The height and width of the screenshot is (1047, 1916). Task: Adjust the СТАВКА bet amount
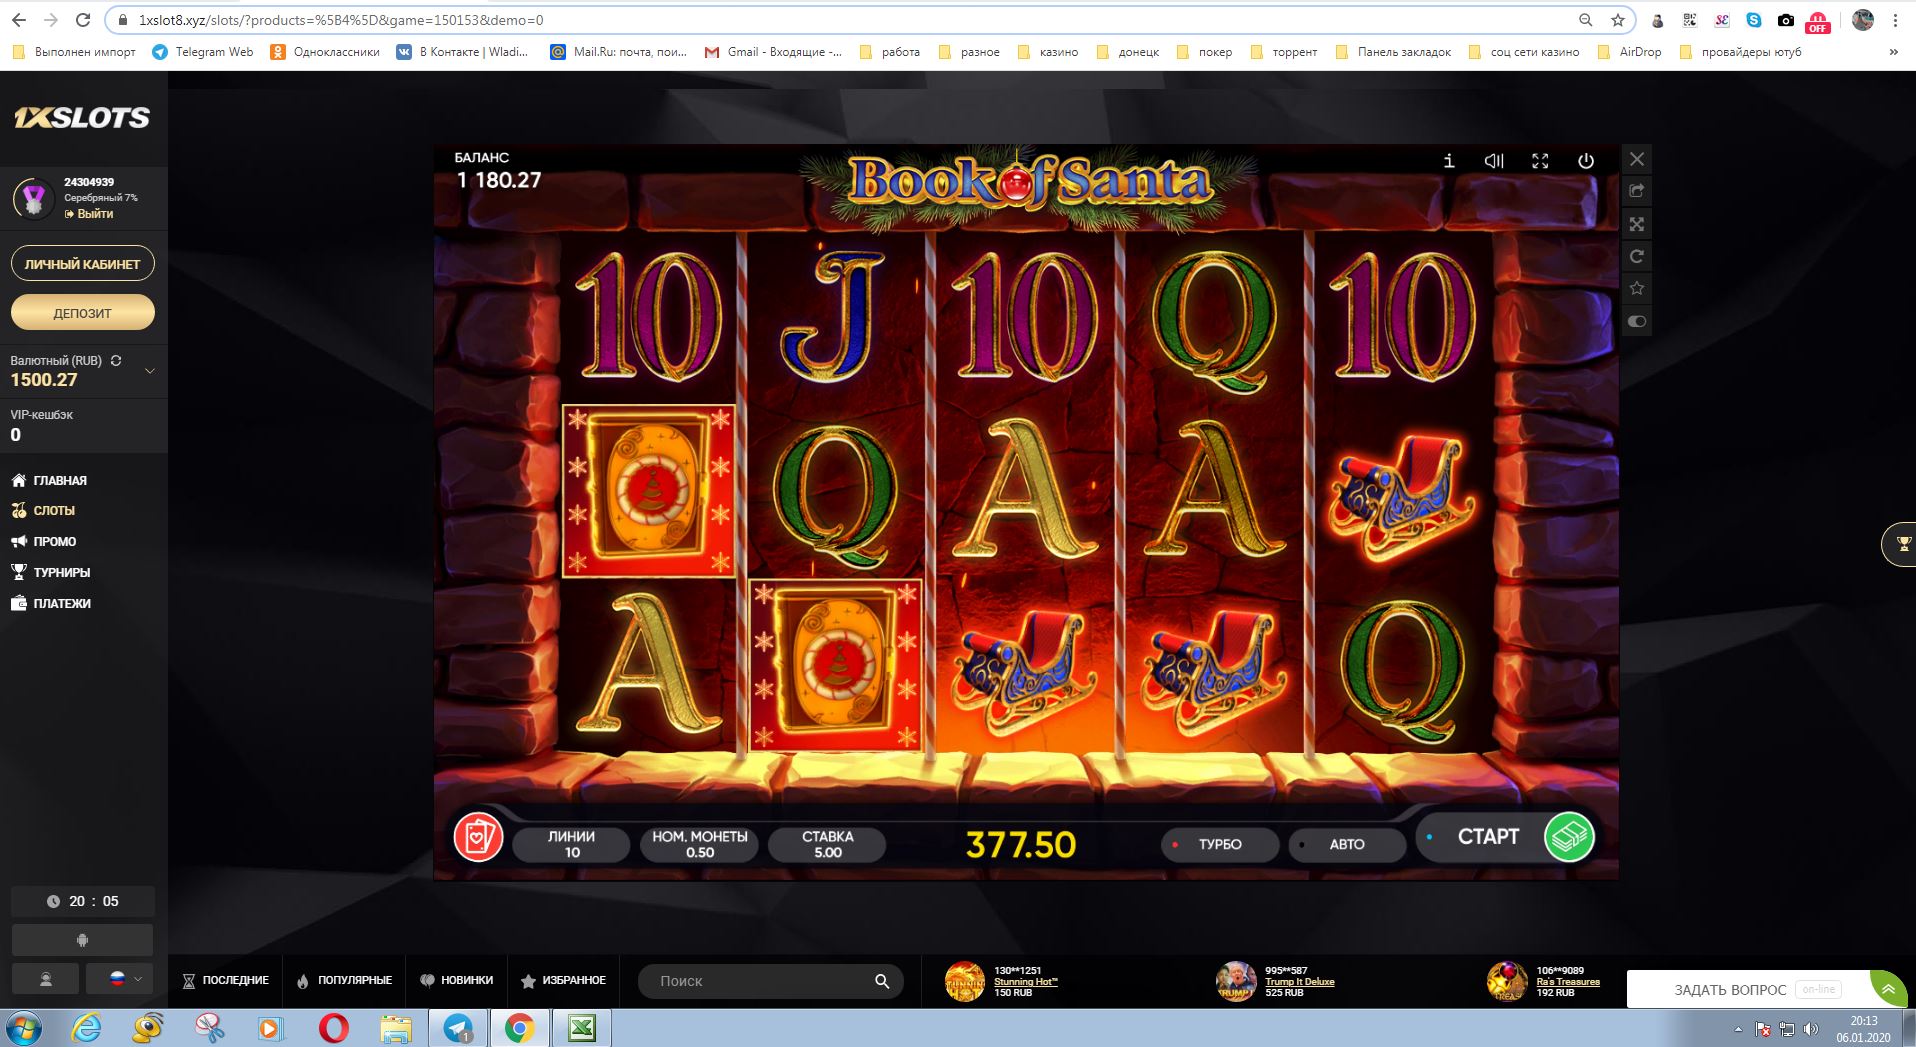coord(827,845)
